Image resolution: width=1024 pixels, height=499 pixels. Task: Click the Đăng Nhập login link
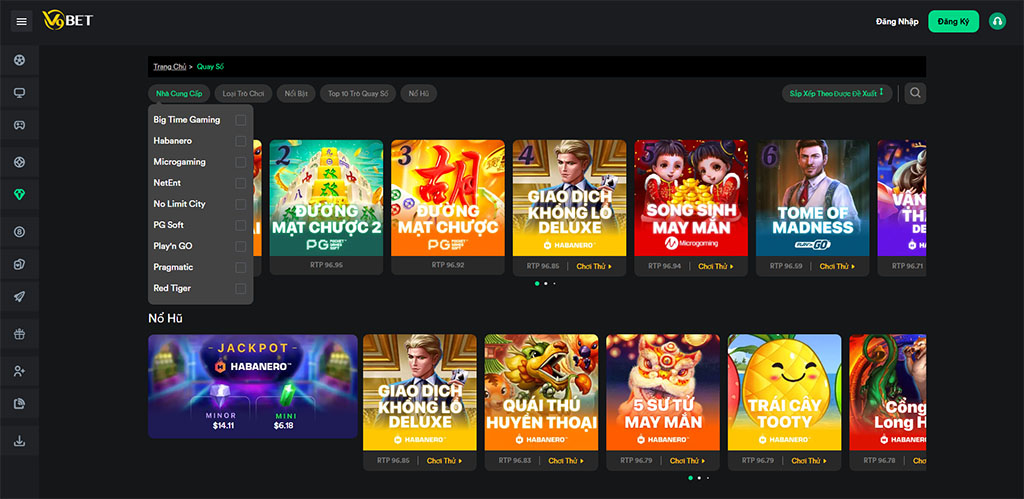(x=897, y=22)
